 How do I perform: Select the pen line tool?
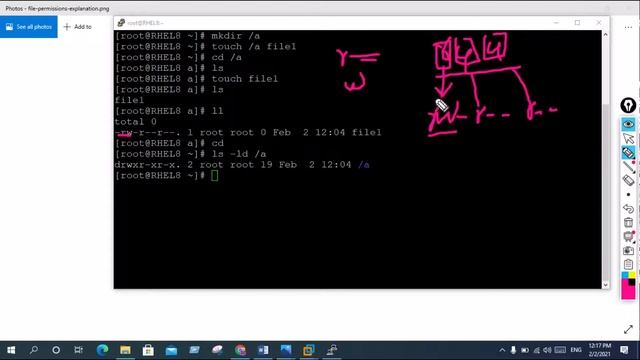point(628,167)
